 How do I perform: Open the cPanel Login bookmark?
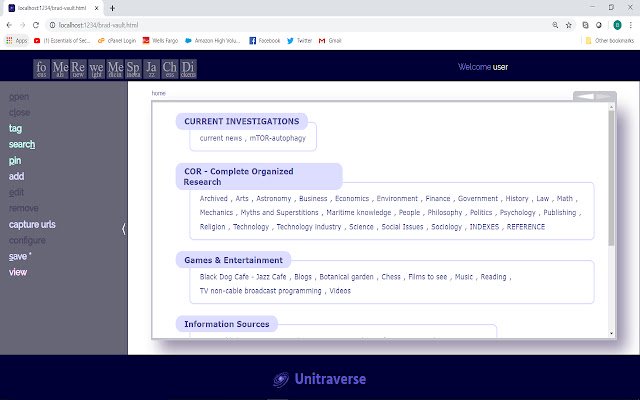pos(117,40)
